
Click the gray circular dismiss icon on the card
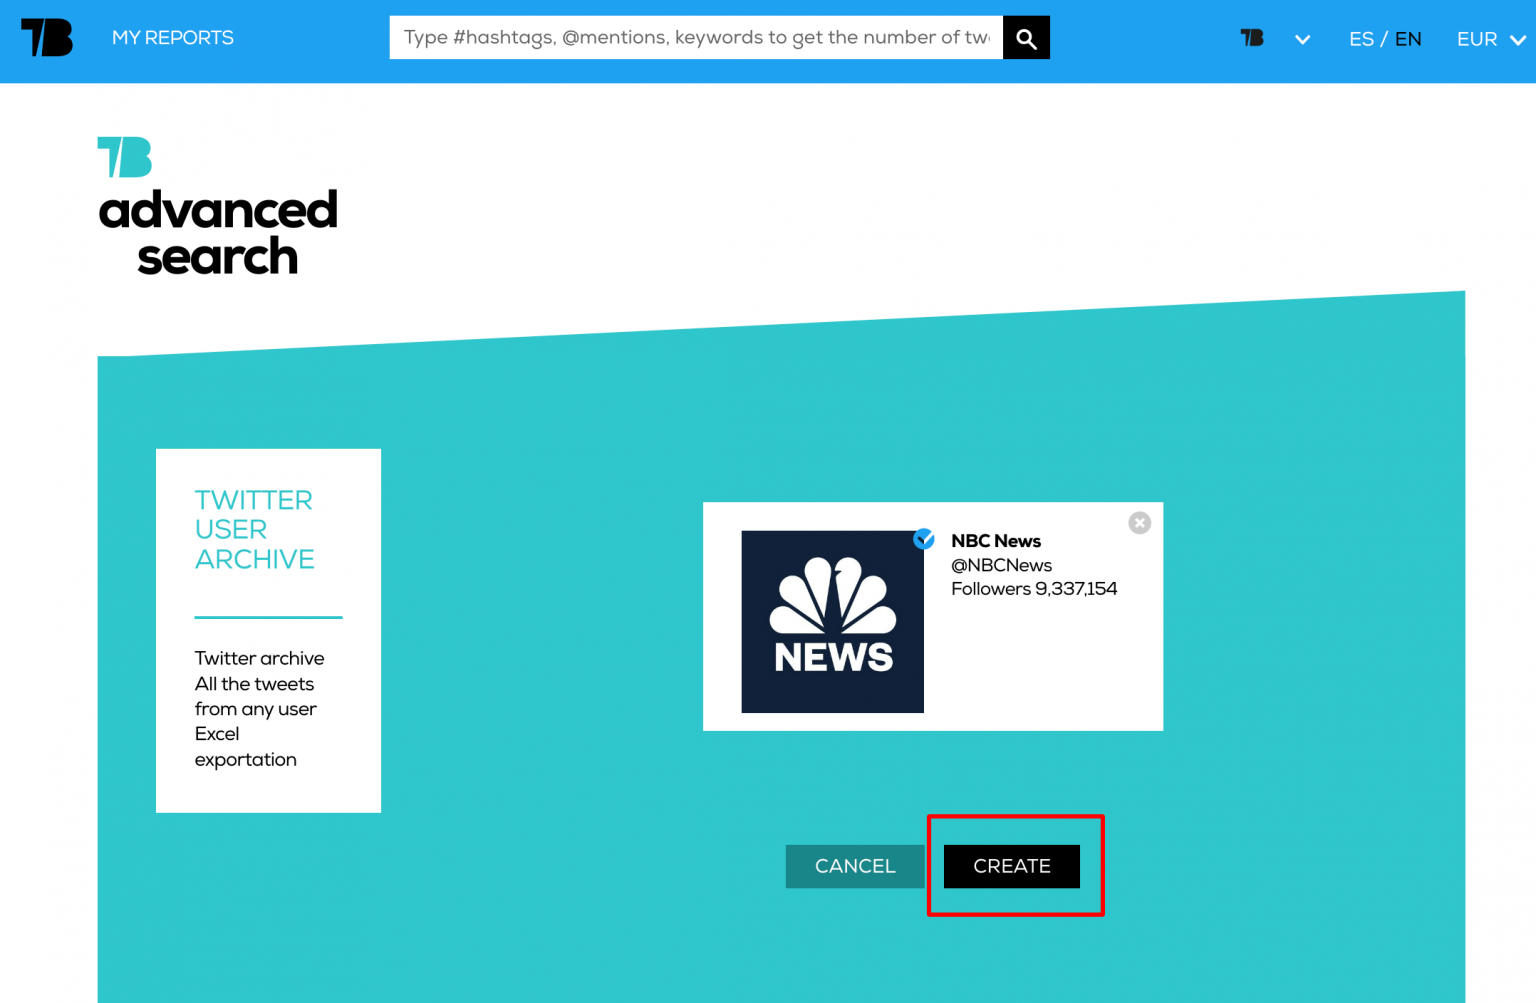[1139, 522]
